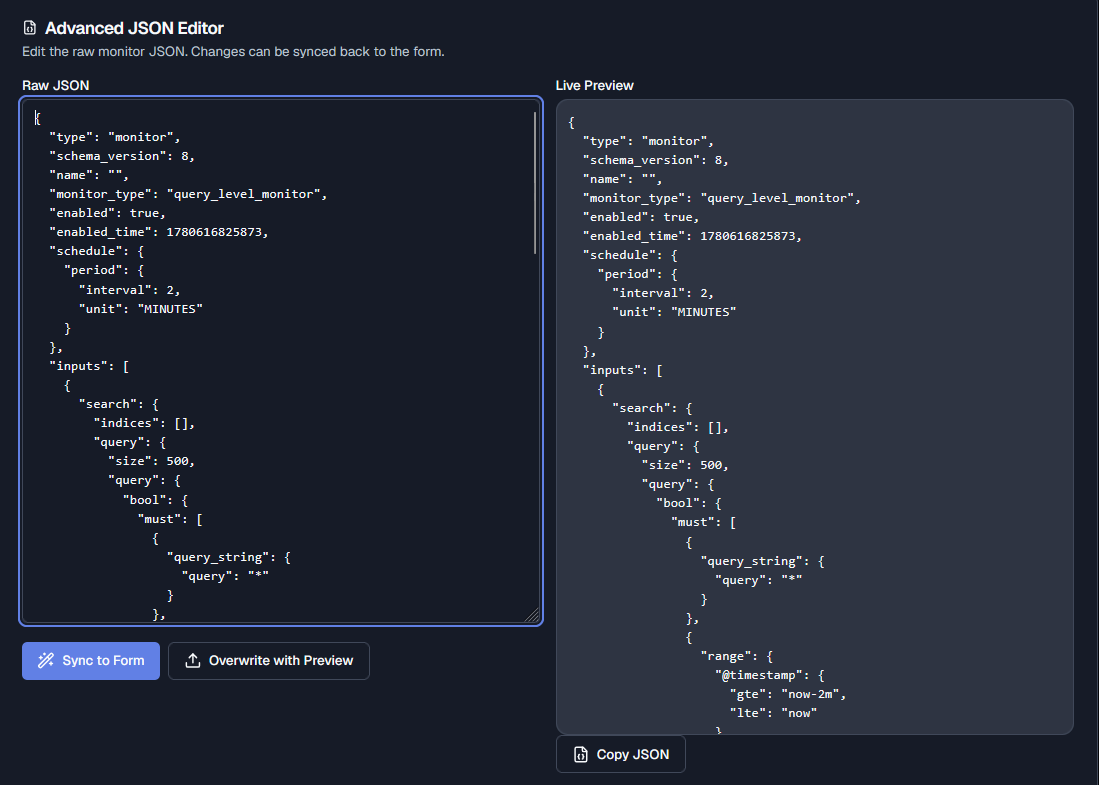This screenshot has width=1099, height=785.
Task: Click "inputs": [ line in Raw JSON
Action: (x=89, y=366)
